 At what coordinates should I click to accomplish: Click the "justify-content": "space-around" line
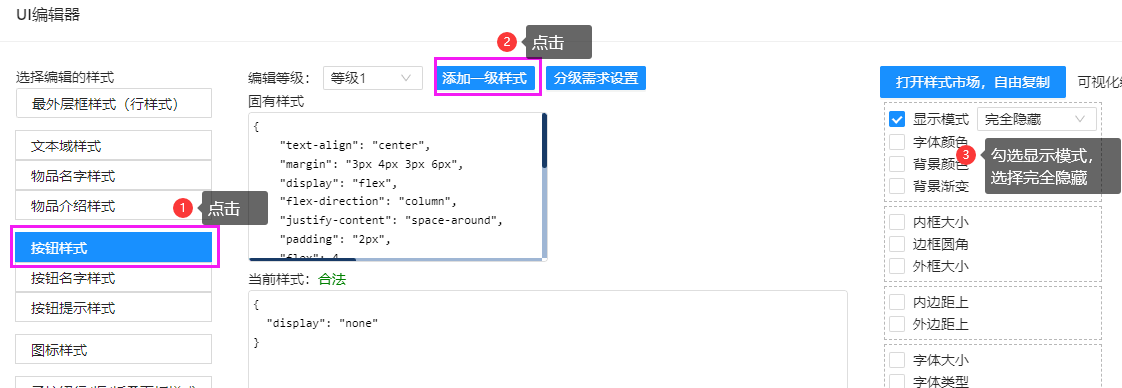click(391, 220)
